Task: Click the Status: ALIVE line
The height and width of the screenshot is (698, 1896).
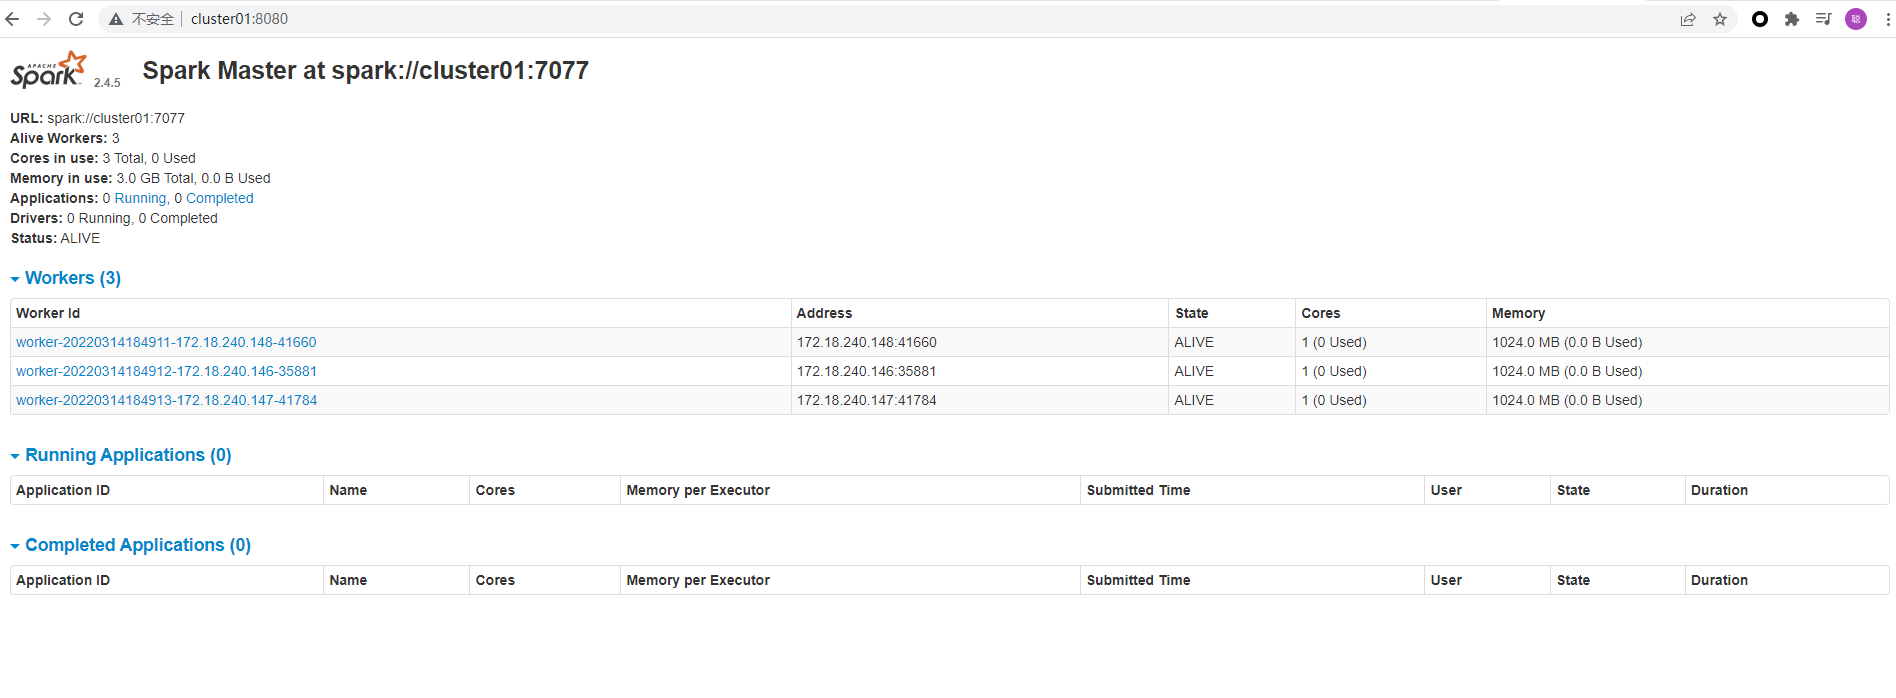Action: (x=55, y=238)
